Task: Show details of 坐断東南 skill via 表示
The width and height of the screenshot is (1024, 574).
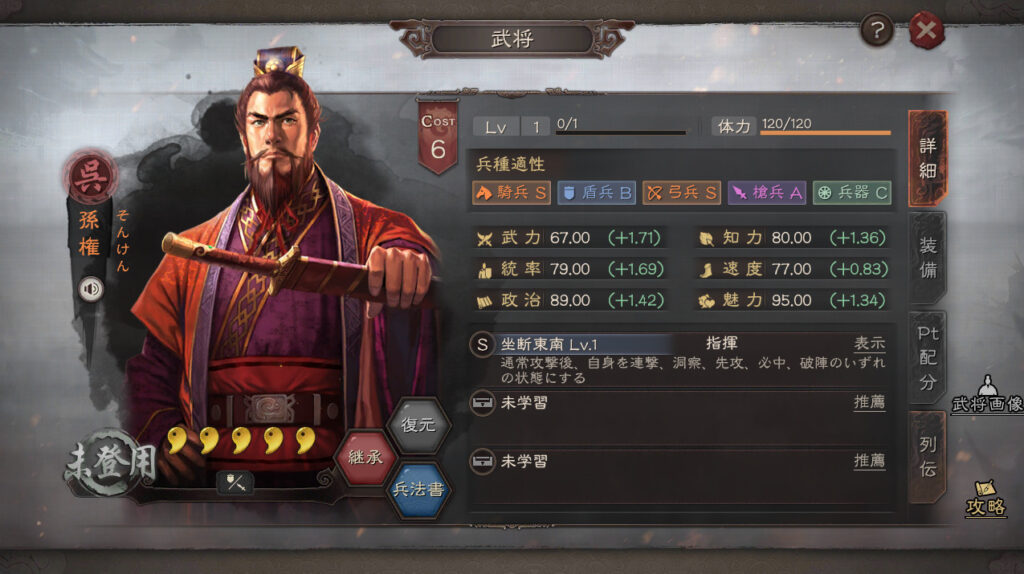Action: click(x=869, y=343)
